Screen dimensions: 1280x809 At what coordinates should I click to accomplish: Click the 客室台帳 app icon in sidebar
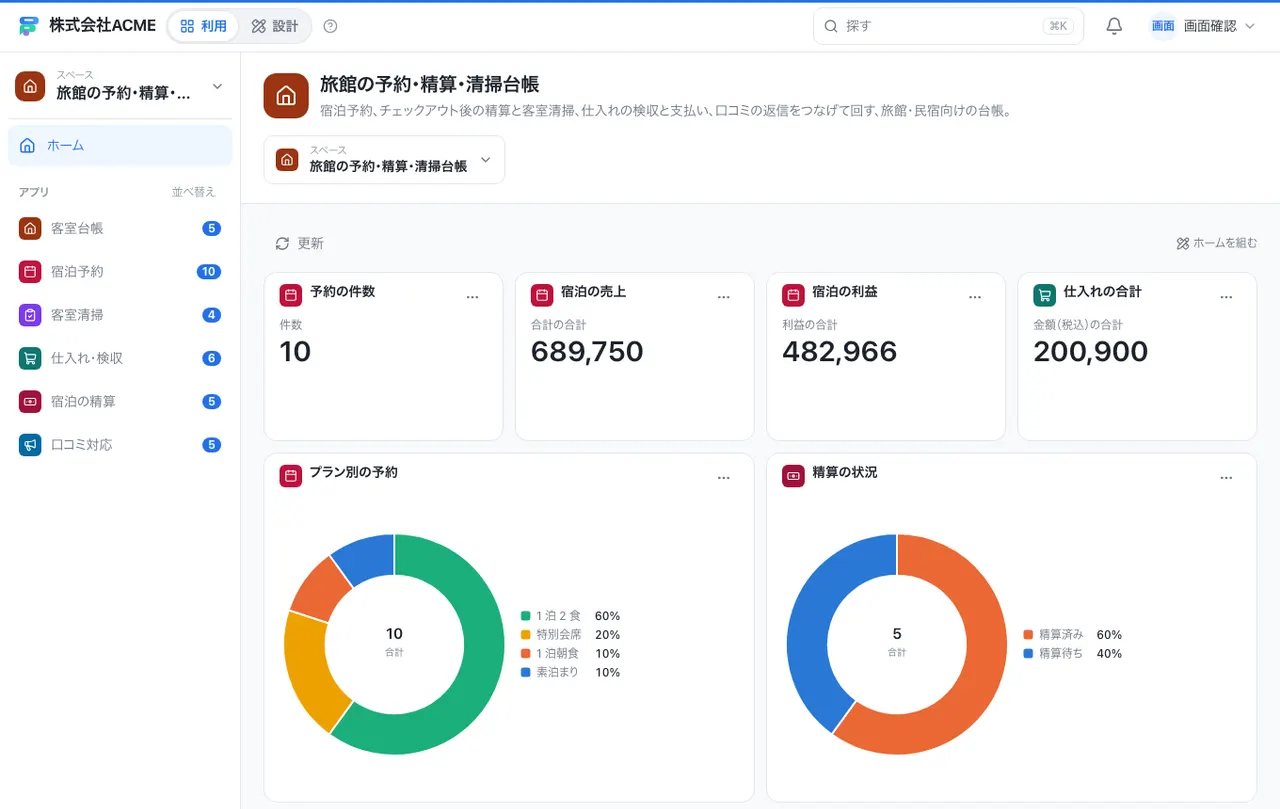click(x=30, y=228)
